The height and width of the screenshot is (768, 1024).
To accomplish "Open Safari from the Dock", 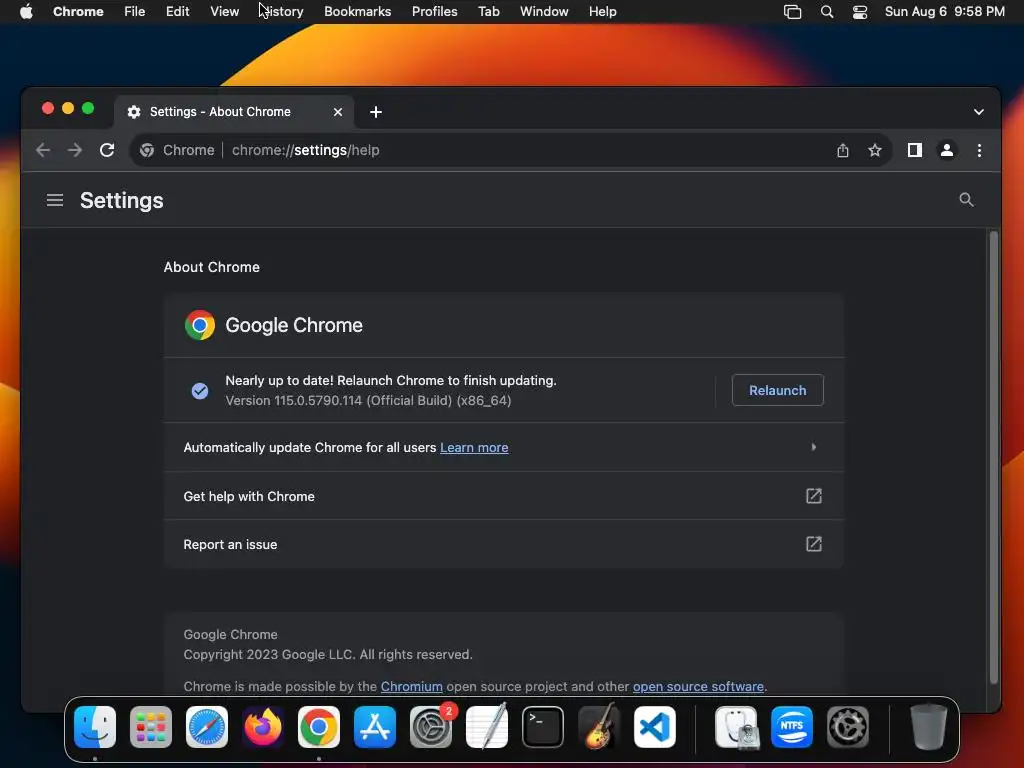I will pos(207,727).
